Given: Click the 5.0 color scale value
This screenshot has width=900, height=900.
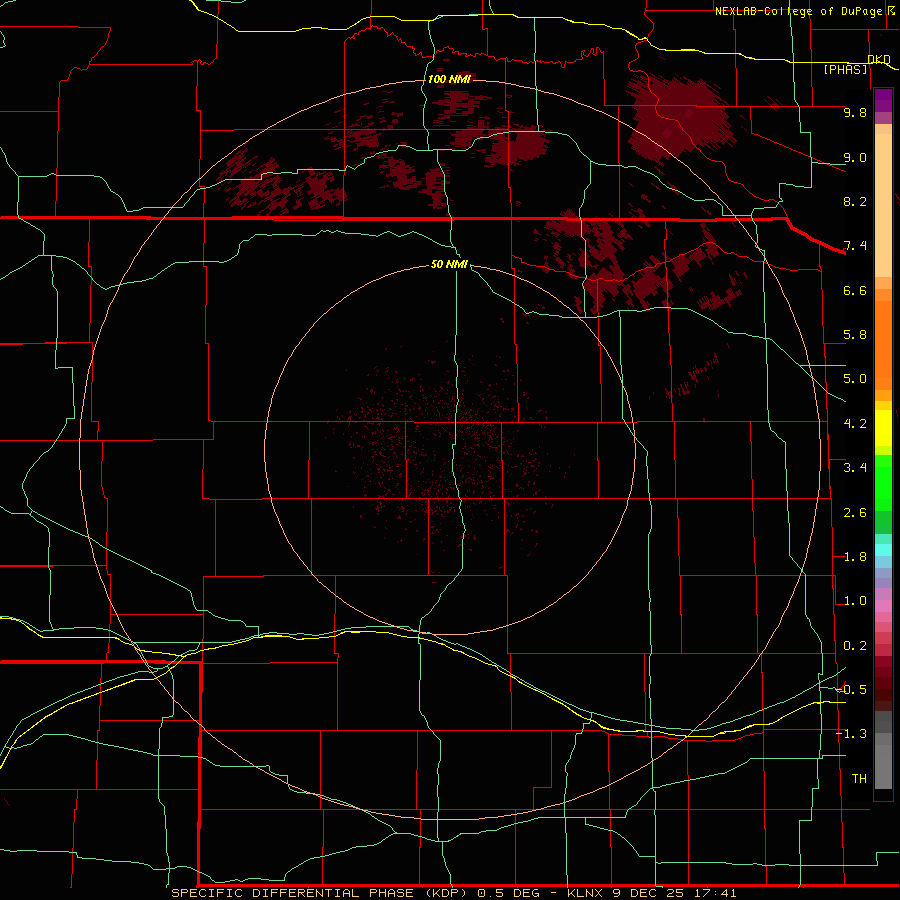Looking at the screenshot, I should pos(855,379).
